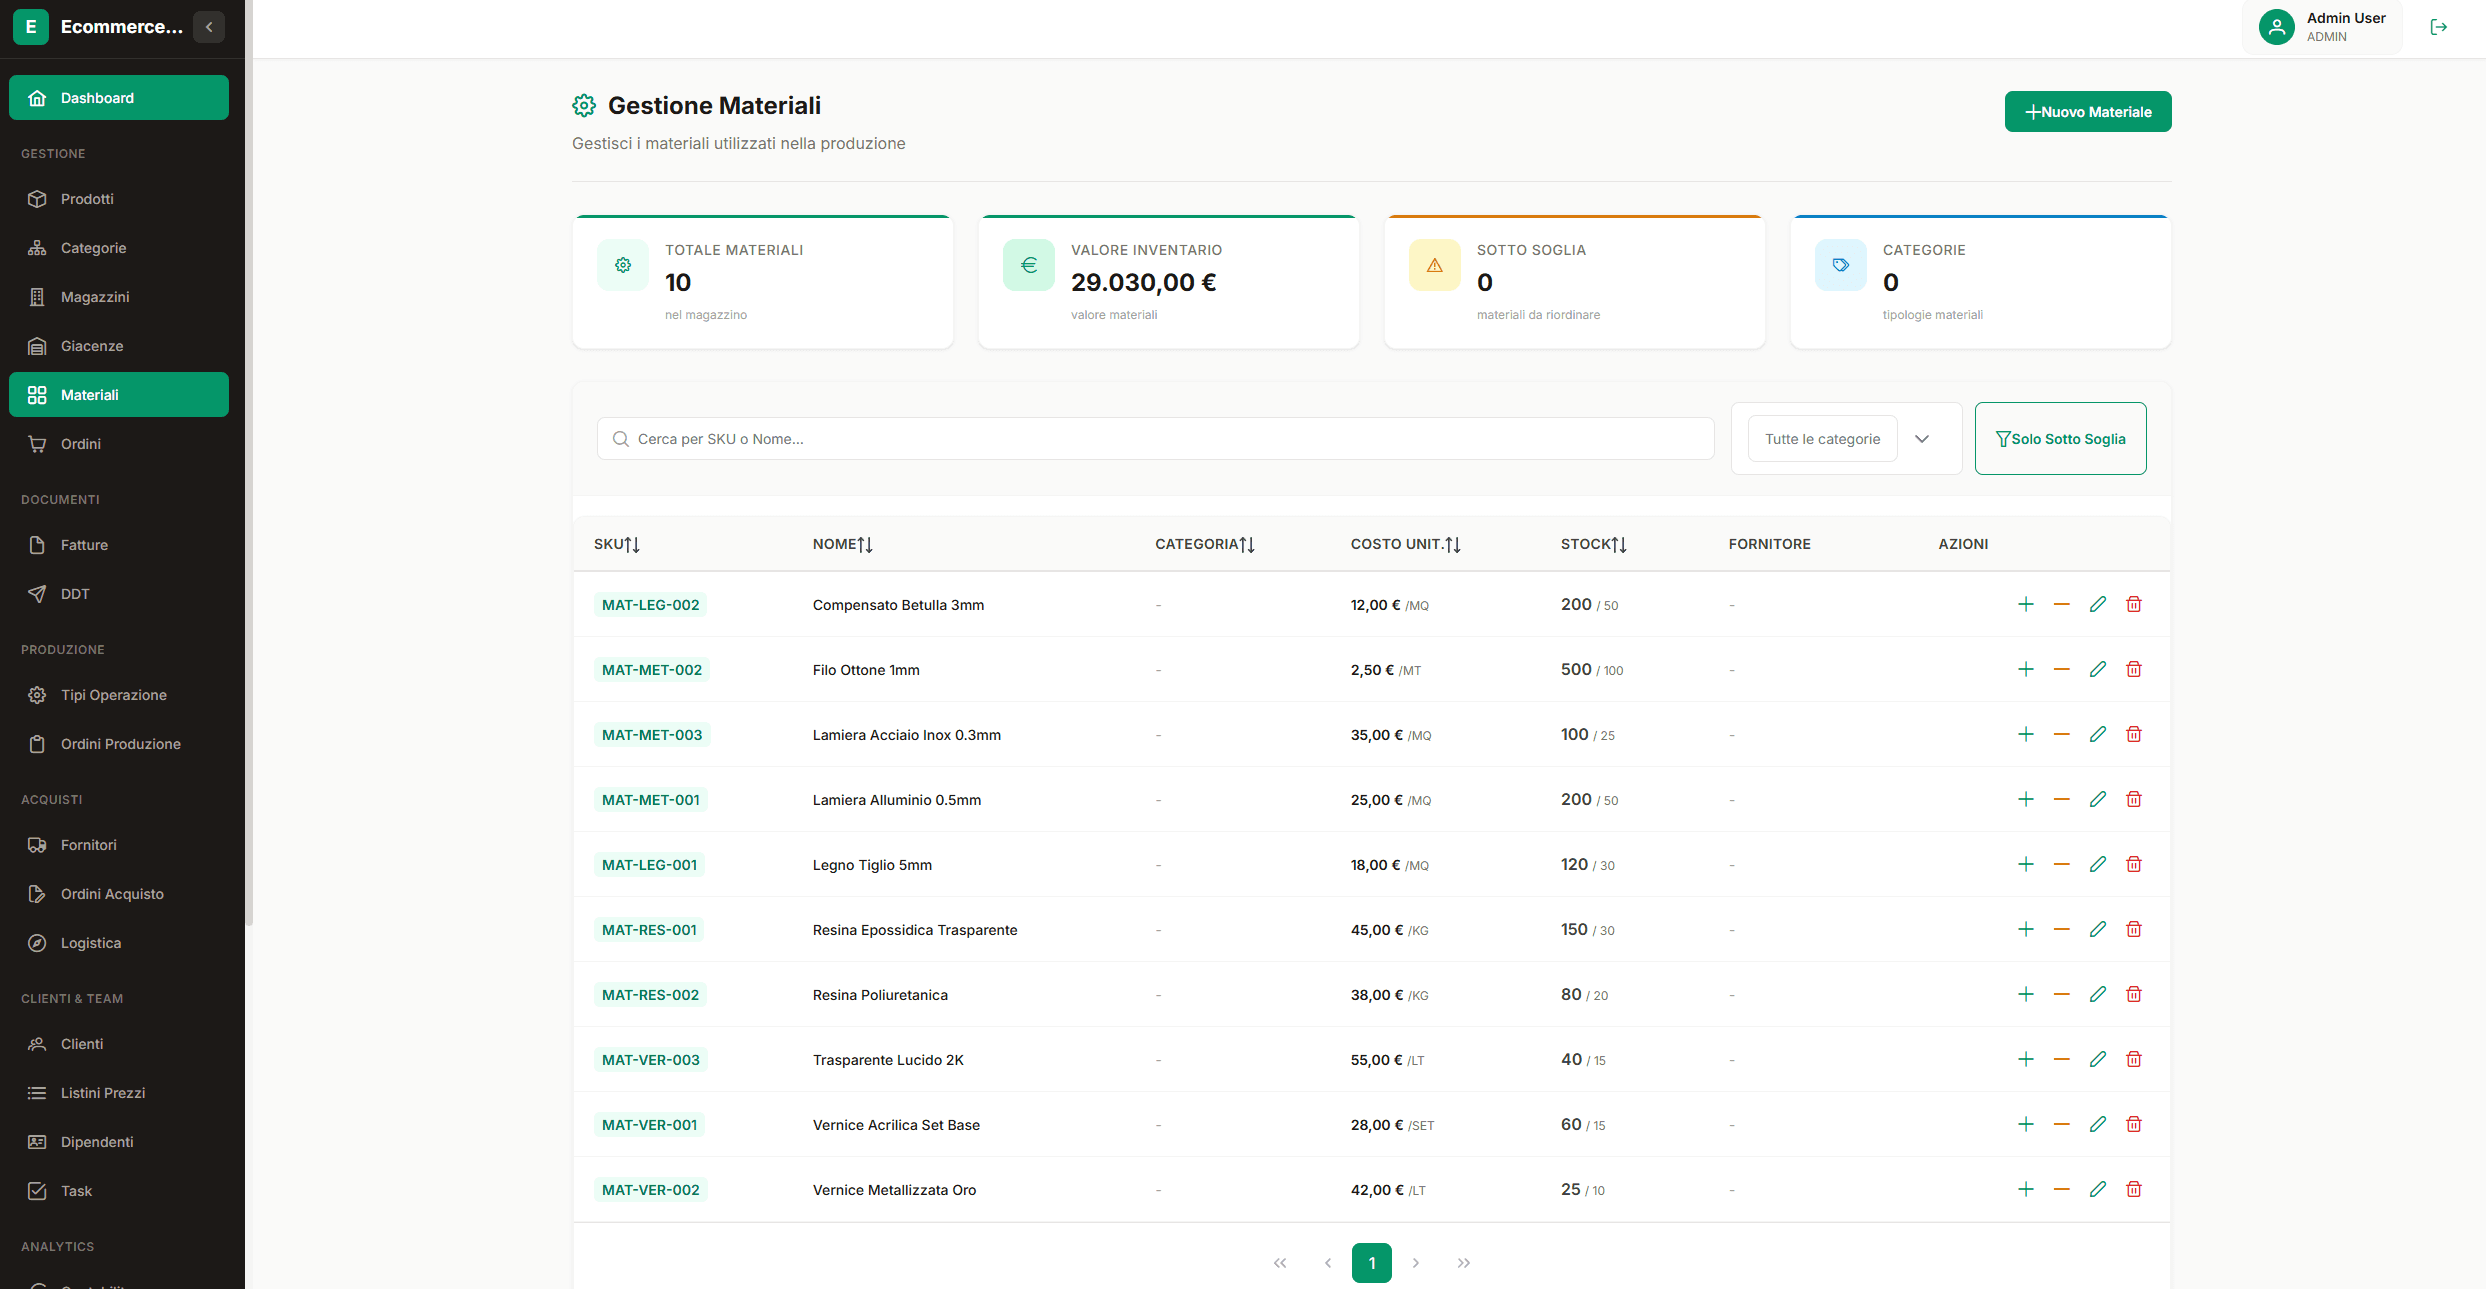
Task: Go to next page of results
Action: click(1415, 1263)
